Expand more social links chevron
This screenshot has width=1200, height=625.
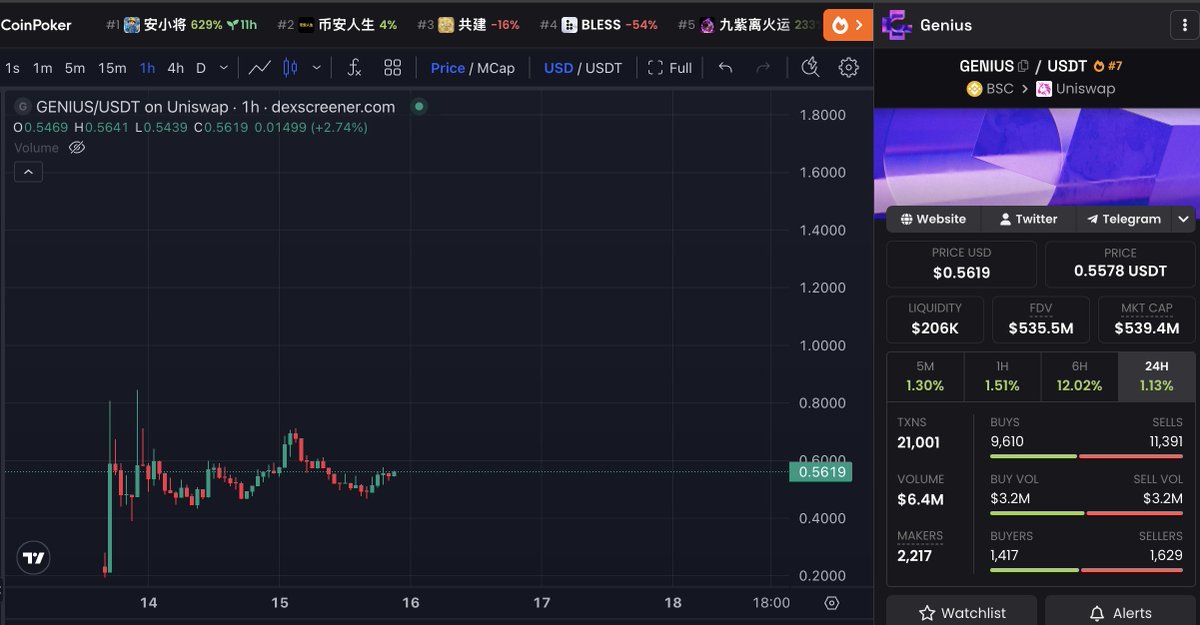1184,219
